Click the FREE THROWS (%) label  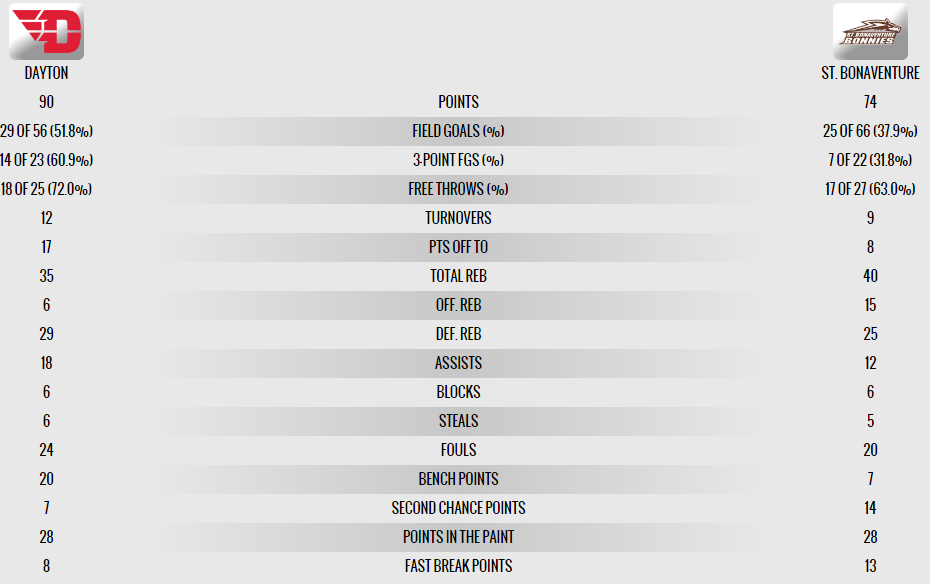(x=458, y=189)
